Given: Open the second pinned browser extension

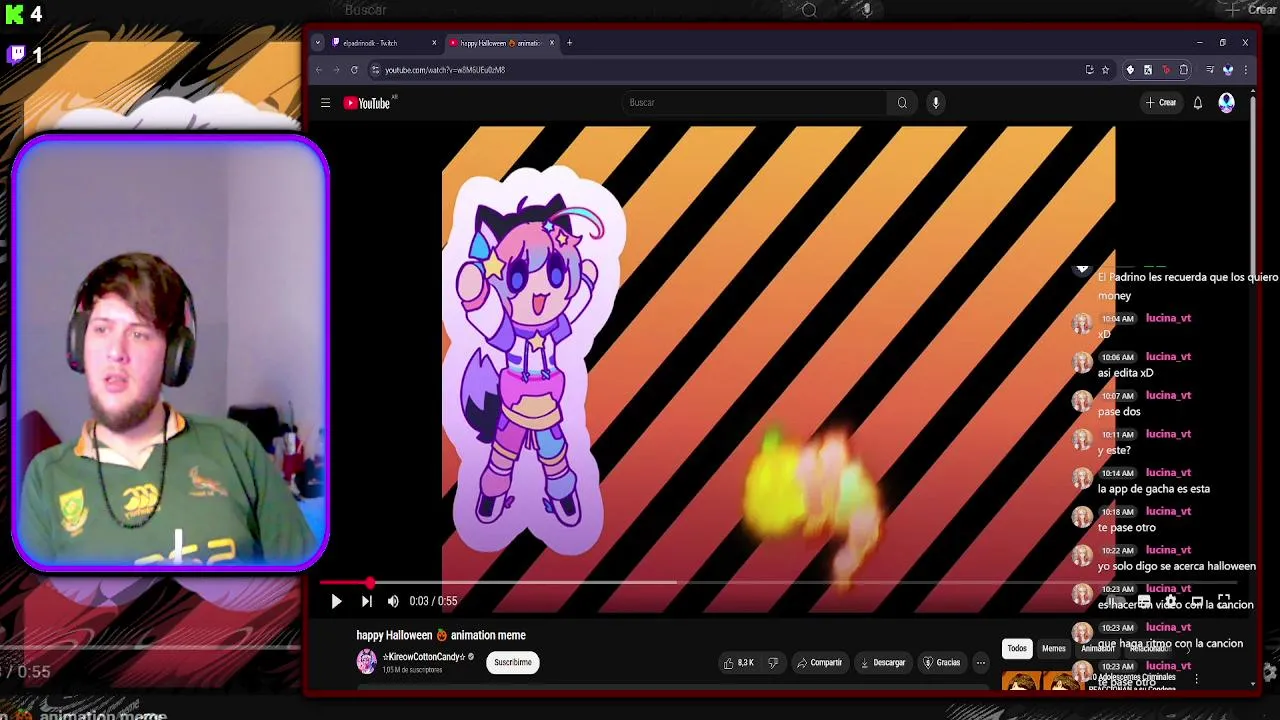Looking at the screenshot, I should [1148, 70].
